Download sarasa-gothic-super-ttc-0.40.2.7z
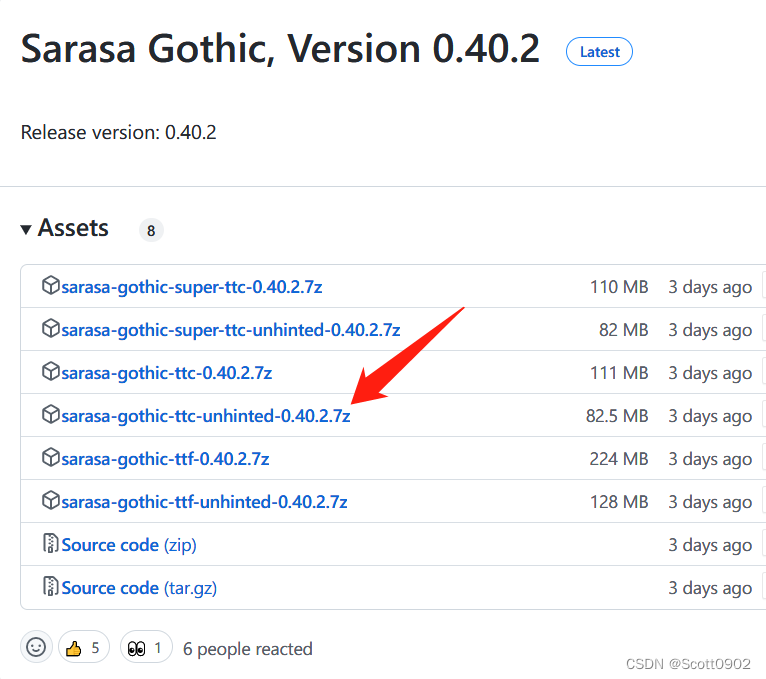This screenshot has width=766, height=679. [192, 287]
